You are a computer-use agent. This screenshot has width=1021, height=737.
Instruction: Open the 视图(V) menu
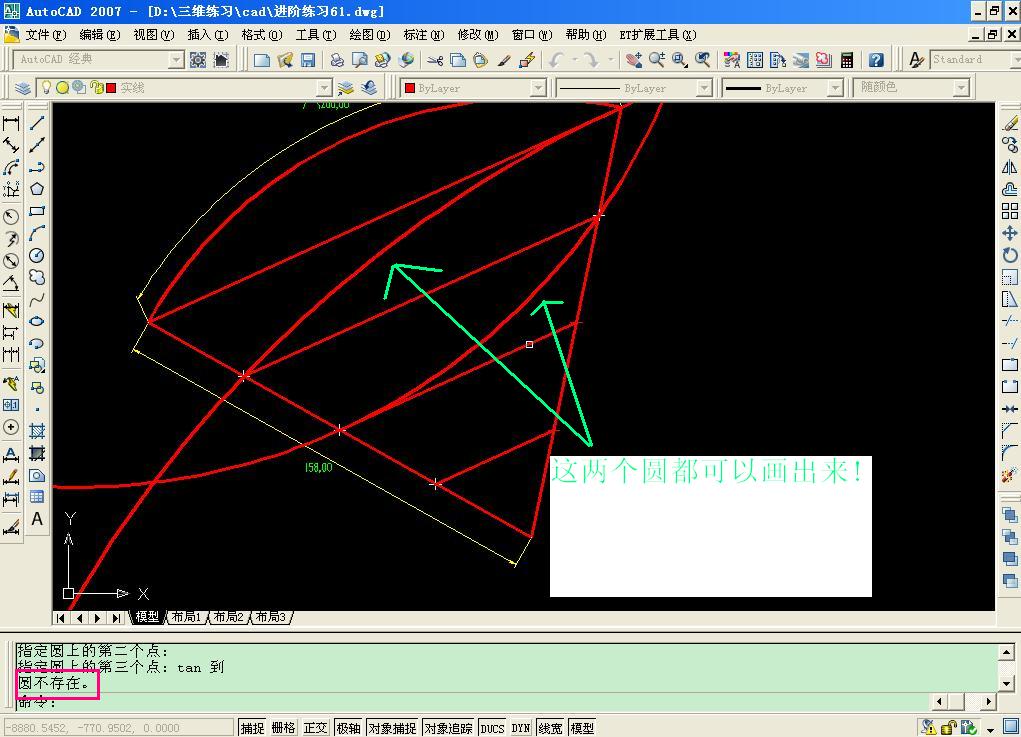[154, 35]
